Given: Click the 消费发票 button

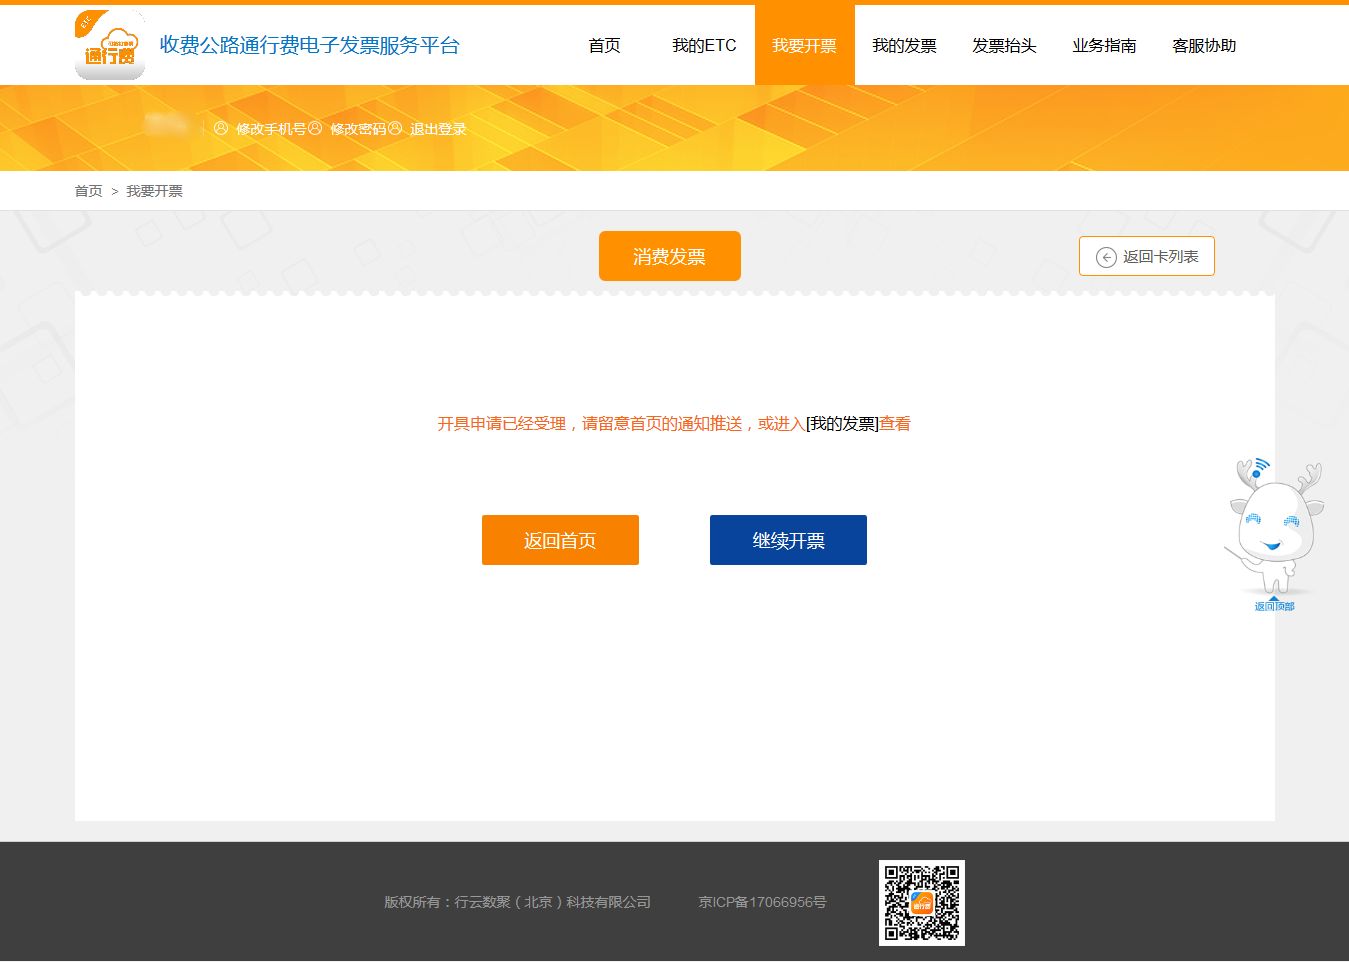Looking at the screenshot, I should 669,257.
